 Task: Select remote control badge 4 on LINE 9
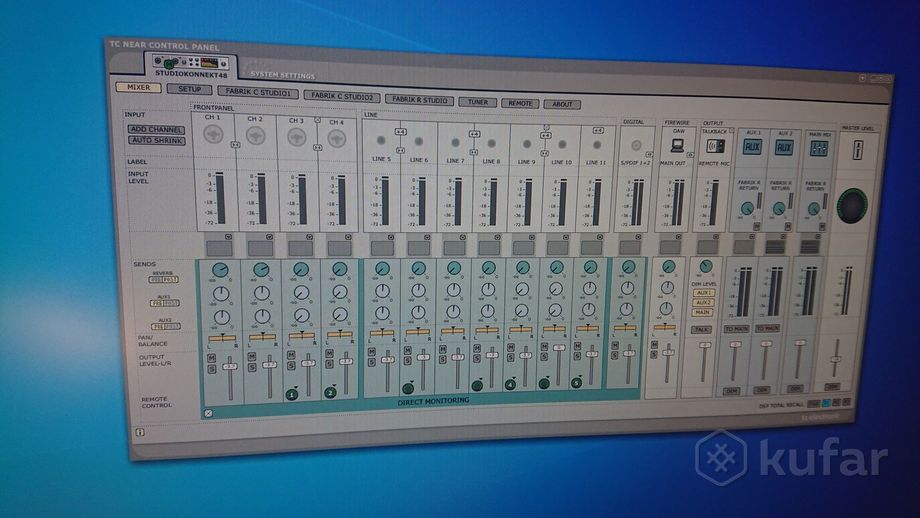510,385
